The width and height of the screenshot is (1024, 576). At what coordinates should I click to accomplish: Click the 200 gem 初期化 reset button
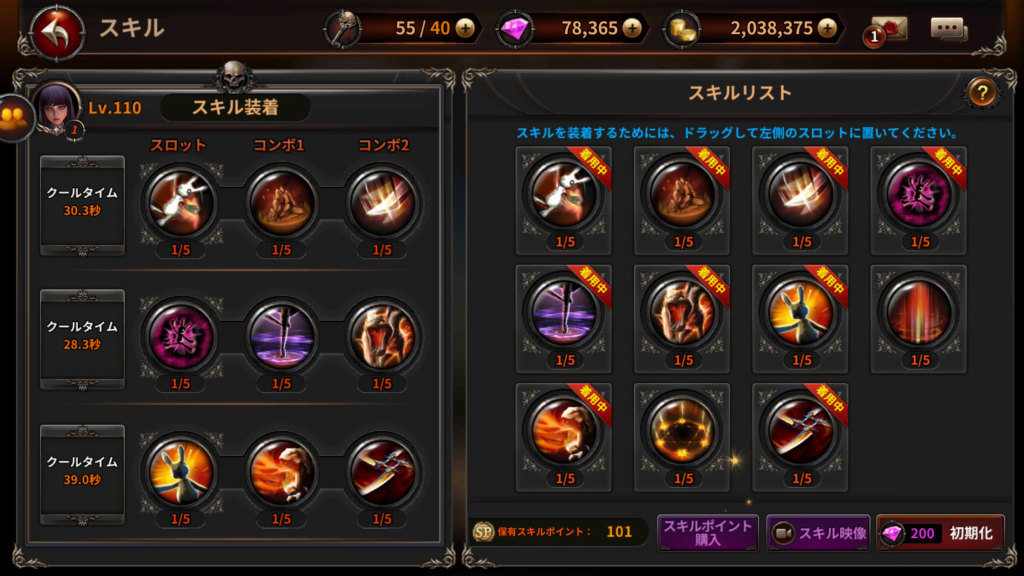click(x=940, y=533)
